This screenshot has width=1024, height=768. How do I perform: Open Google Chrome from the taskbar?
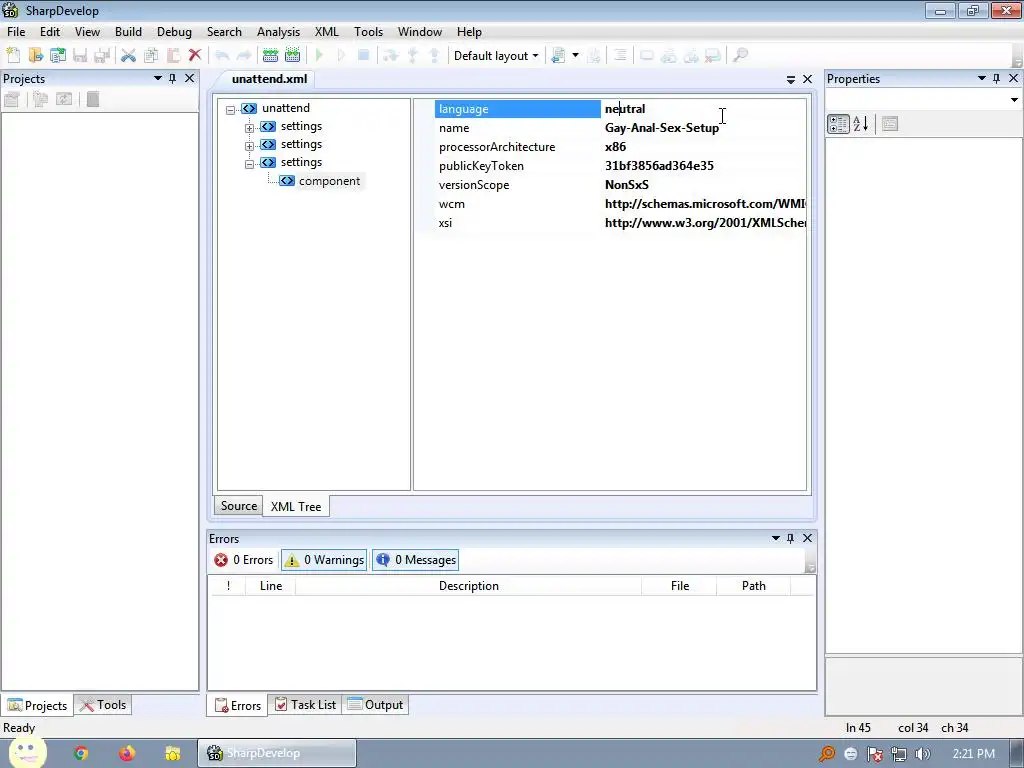(81, 753)
